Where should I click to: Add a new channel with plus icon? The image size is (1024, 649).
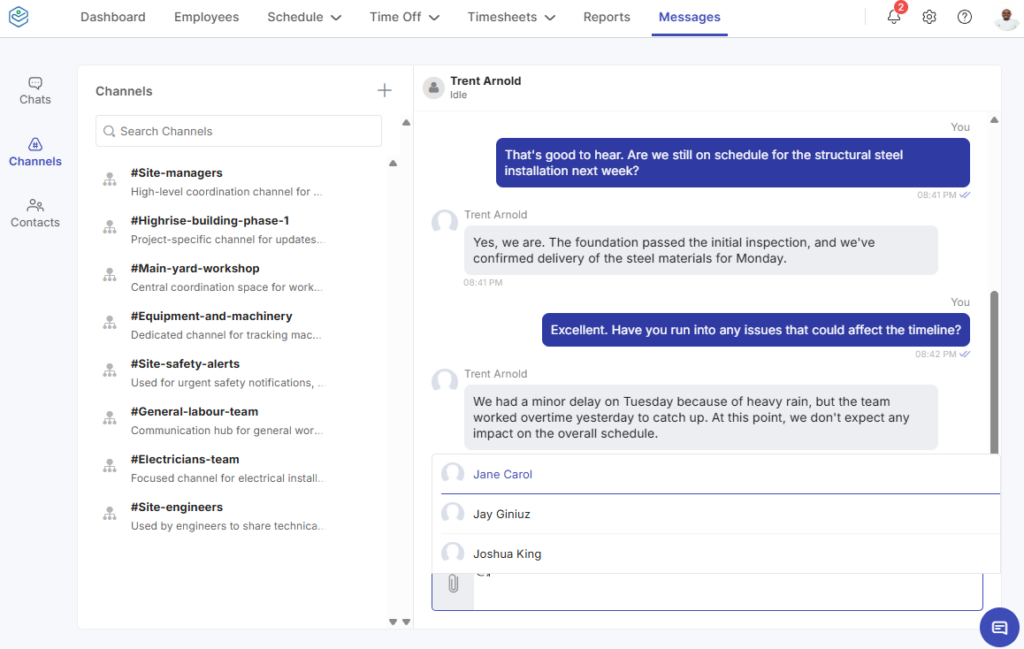click(384, 90)
